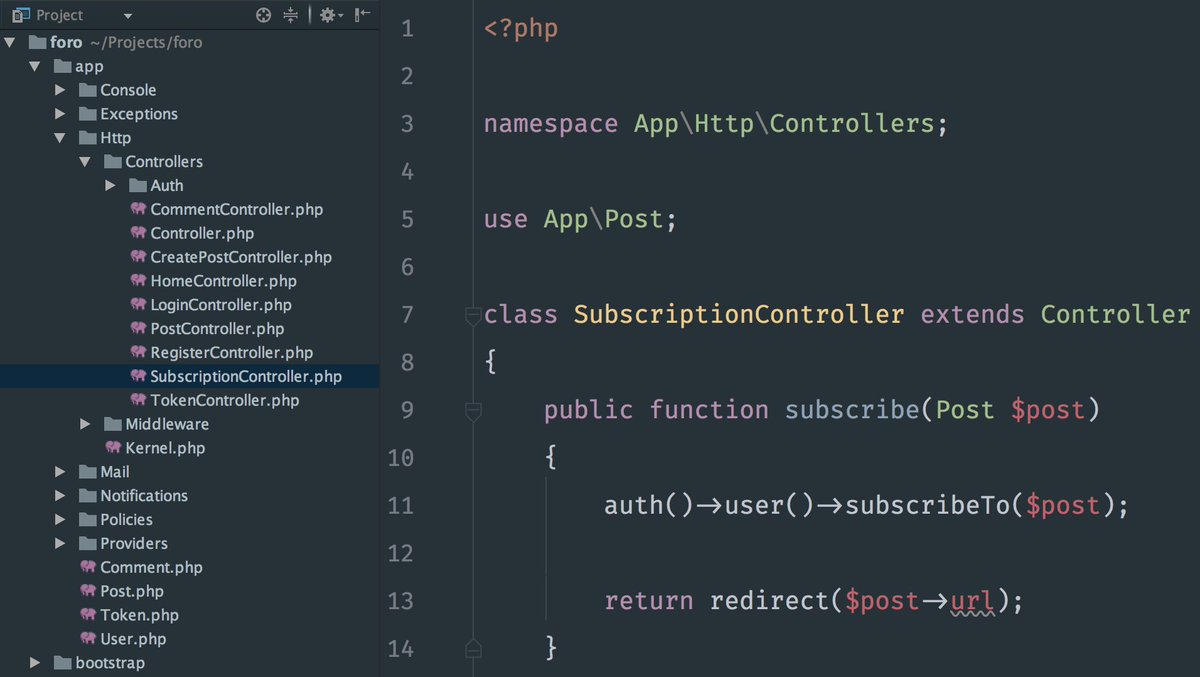1200x677 pixels.
Task: Collapse the app folder arrow
Action: coord(35,66)
